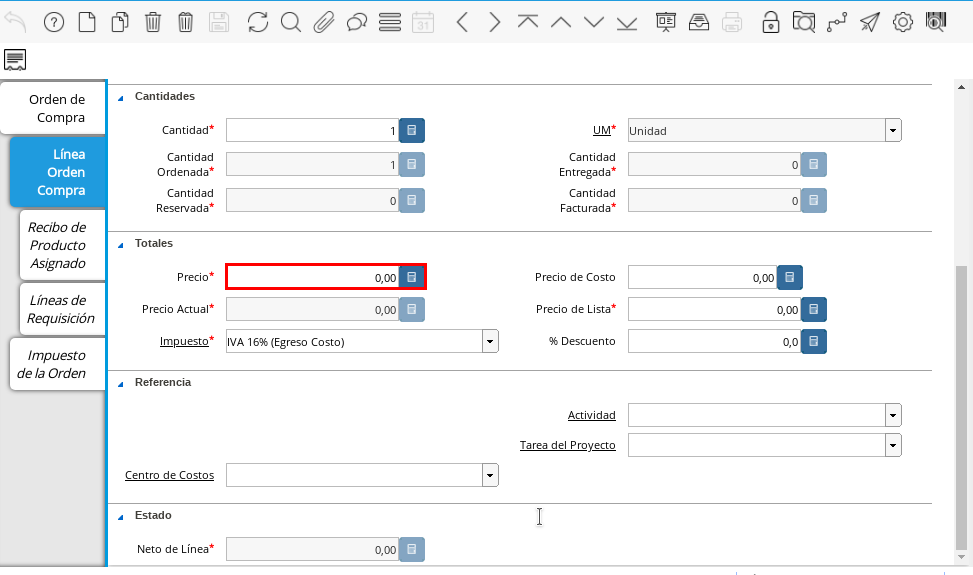
Task: Open calculator for Cantidad field
Action: click(x=411, y=131)
